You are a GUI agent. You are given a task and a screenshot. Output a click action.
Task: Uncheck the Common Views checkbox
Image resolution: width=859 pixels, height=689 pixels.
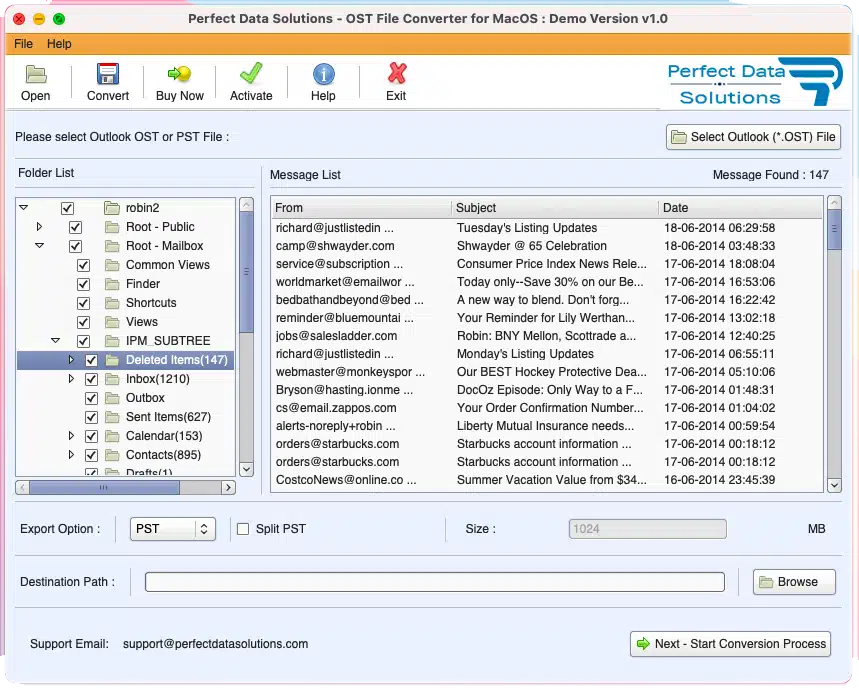[83, 266]
